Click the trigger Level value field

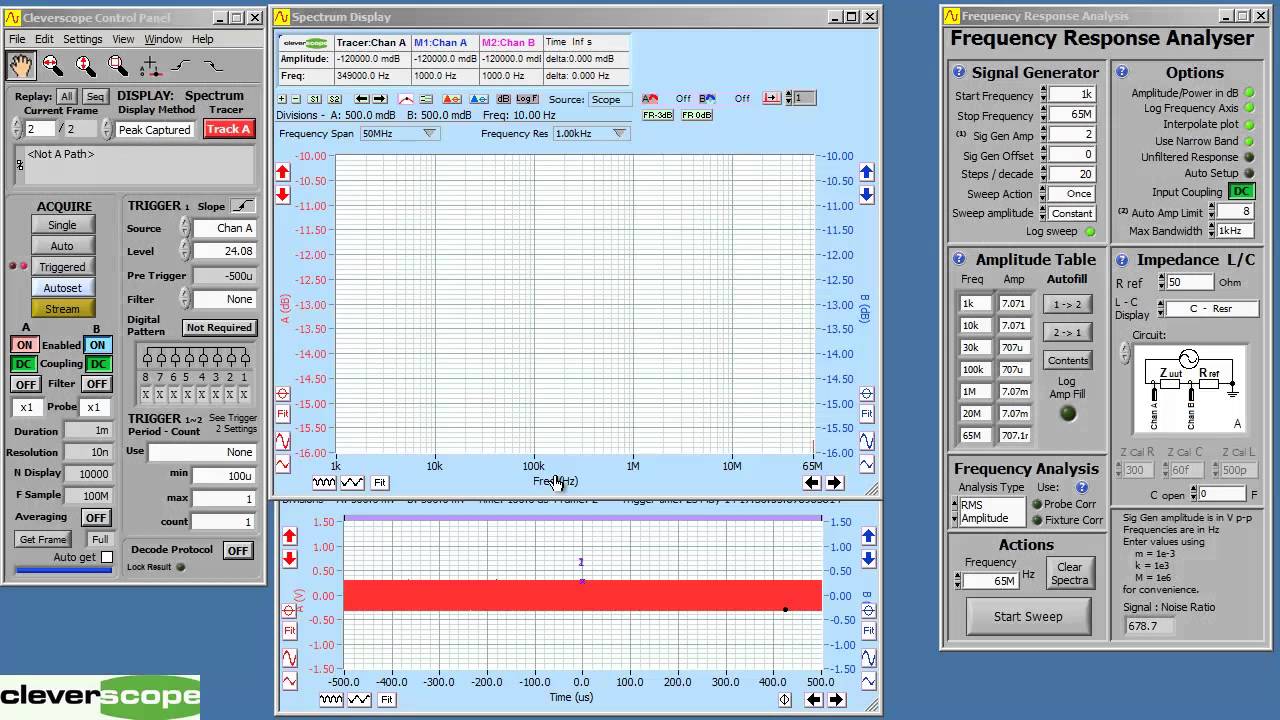pyautogui.click(x=224, y=251)
